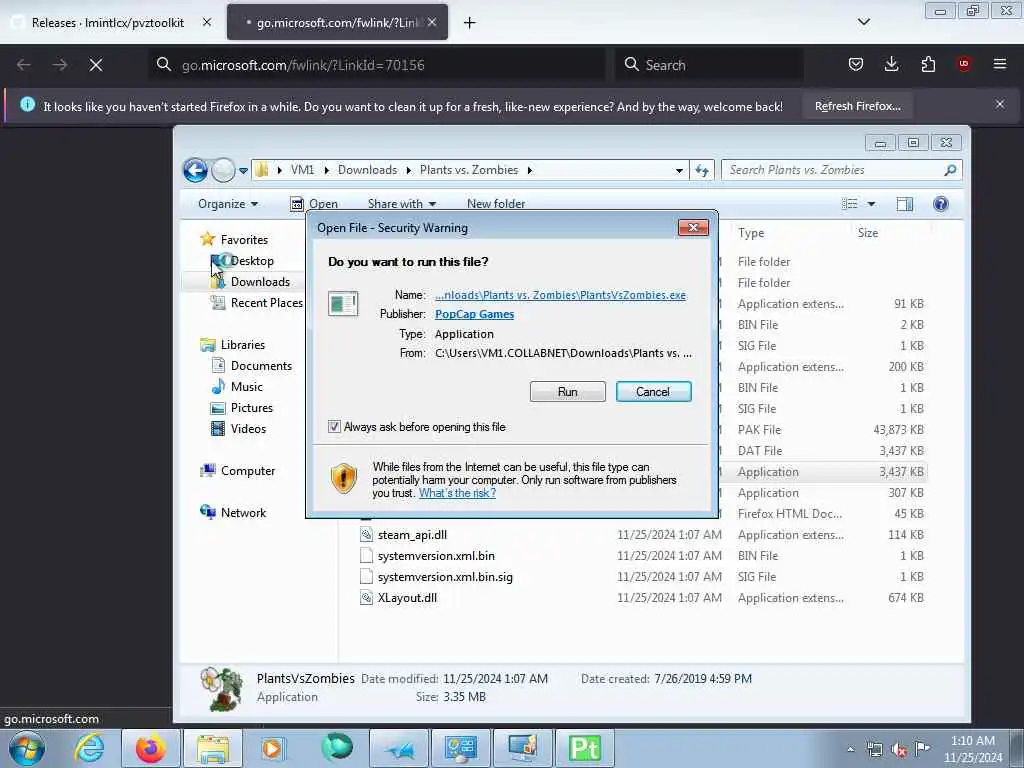Toggle the Explorer preview pane button
The image size is (1024, 768).
coord(904,204)
